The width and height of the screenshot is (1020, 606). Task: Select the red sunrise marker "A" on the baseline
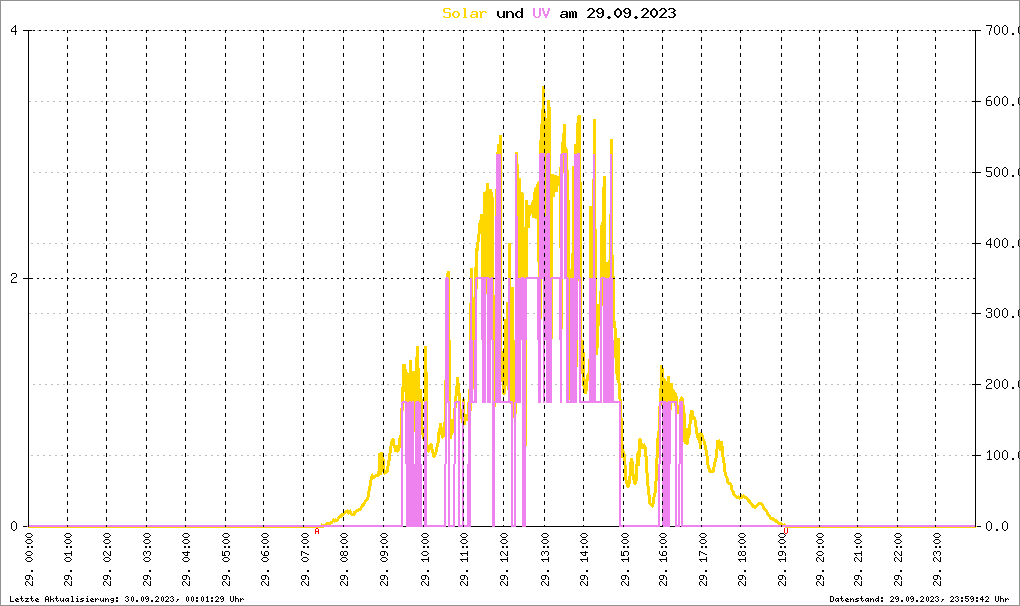pos(317,531)
